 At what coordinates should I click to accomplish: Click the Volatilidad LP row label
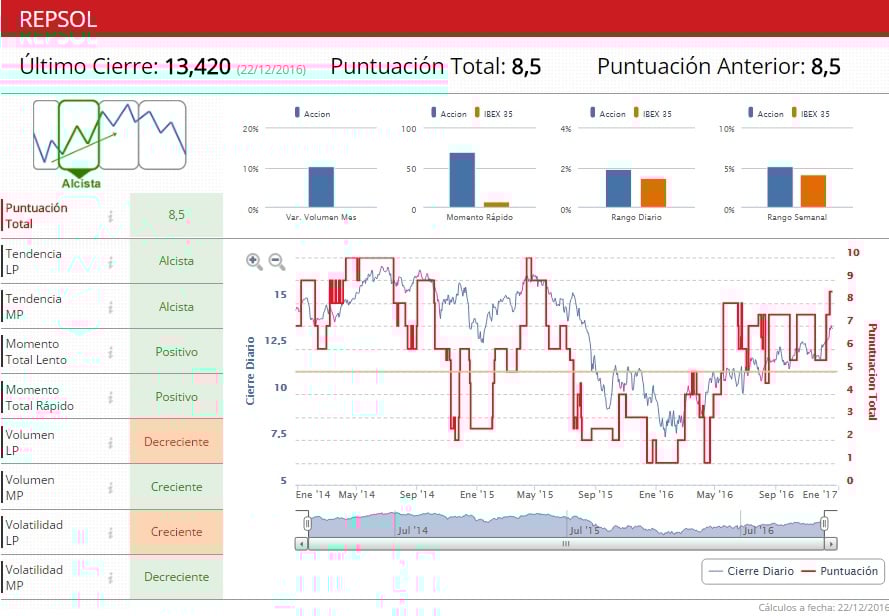coord(34,533)
